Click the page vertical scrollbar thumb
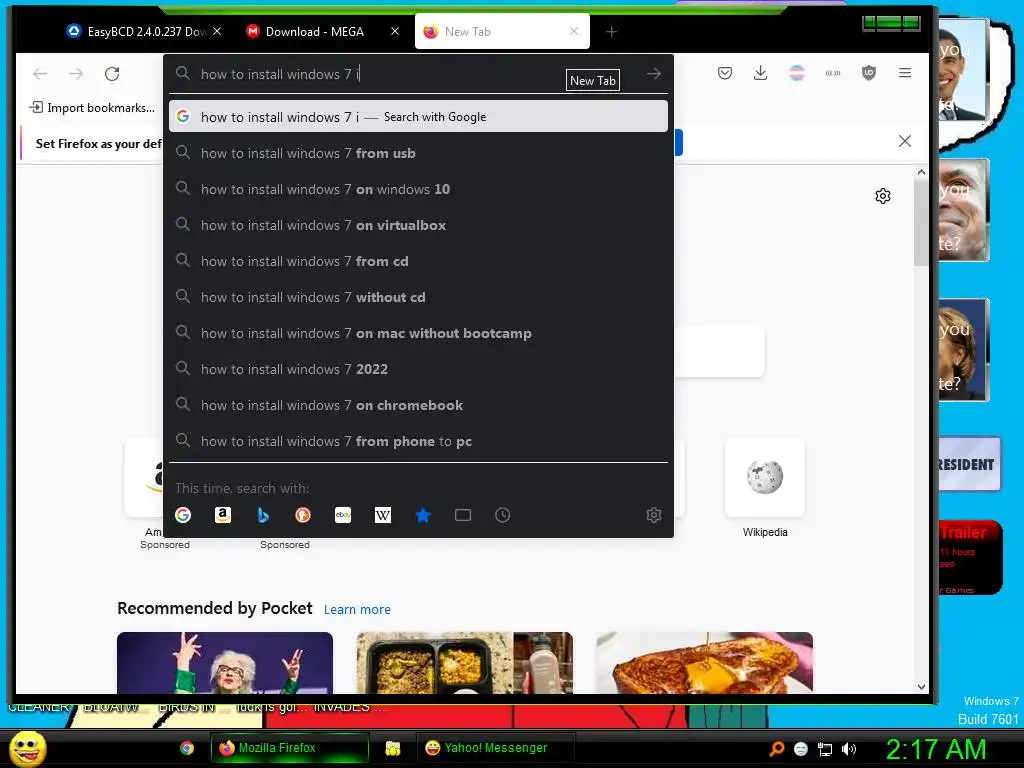 click(x=921, y=222)
